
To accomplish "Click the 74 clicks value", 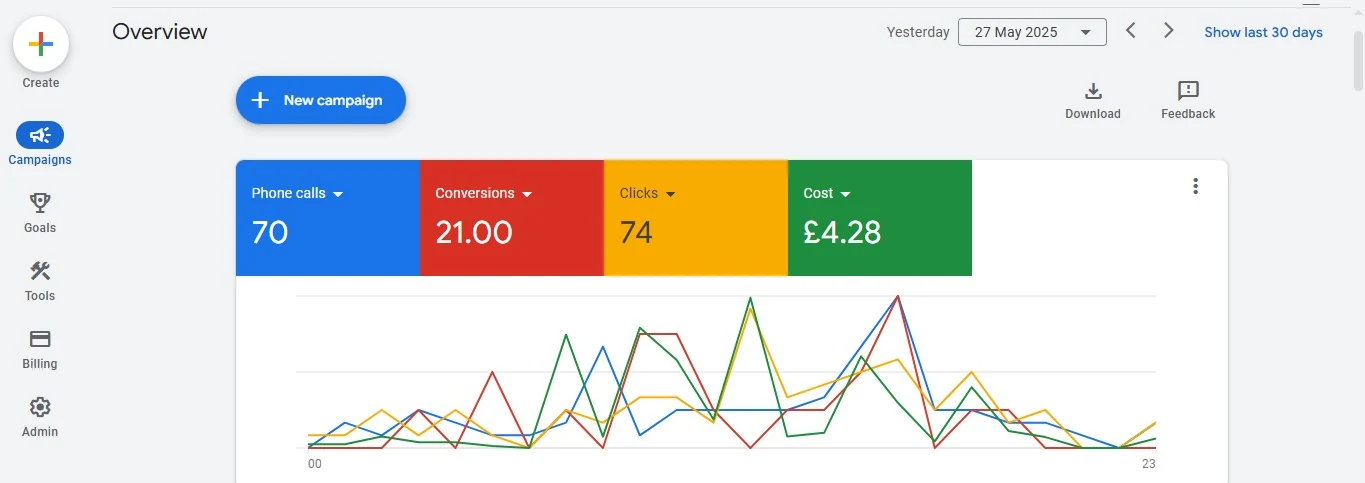I will pos(636,233).
